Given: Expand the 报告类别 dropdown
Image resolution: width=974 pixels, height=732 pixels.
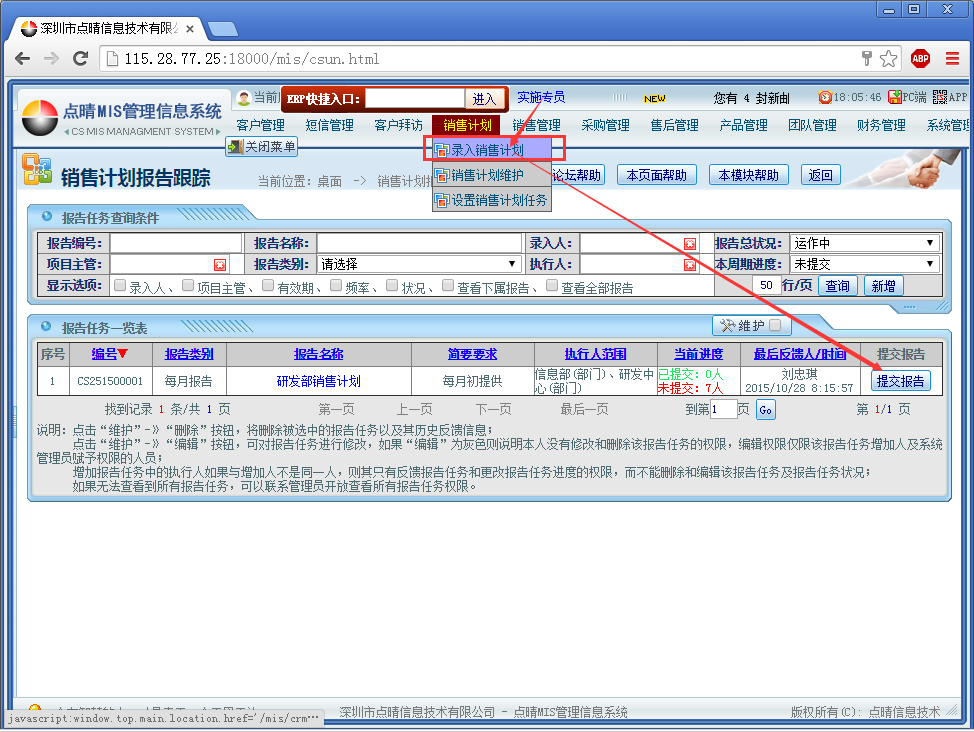Looking at the screenshot, I should click(419, 264).
